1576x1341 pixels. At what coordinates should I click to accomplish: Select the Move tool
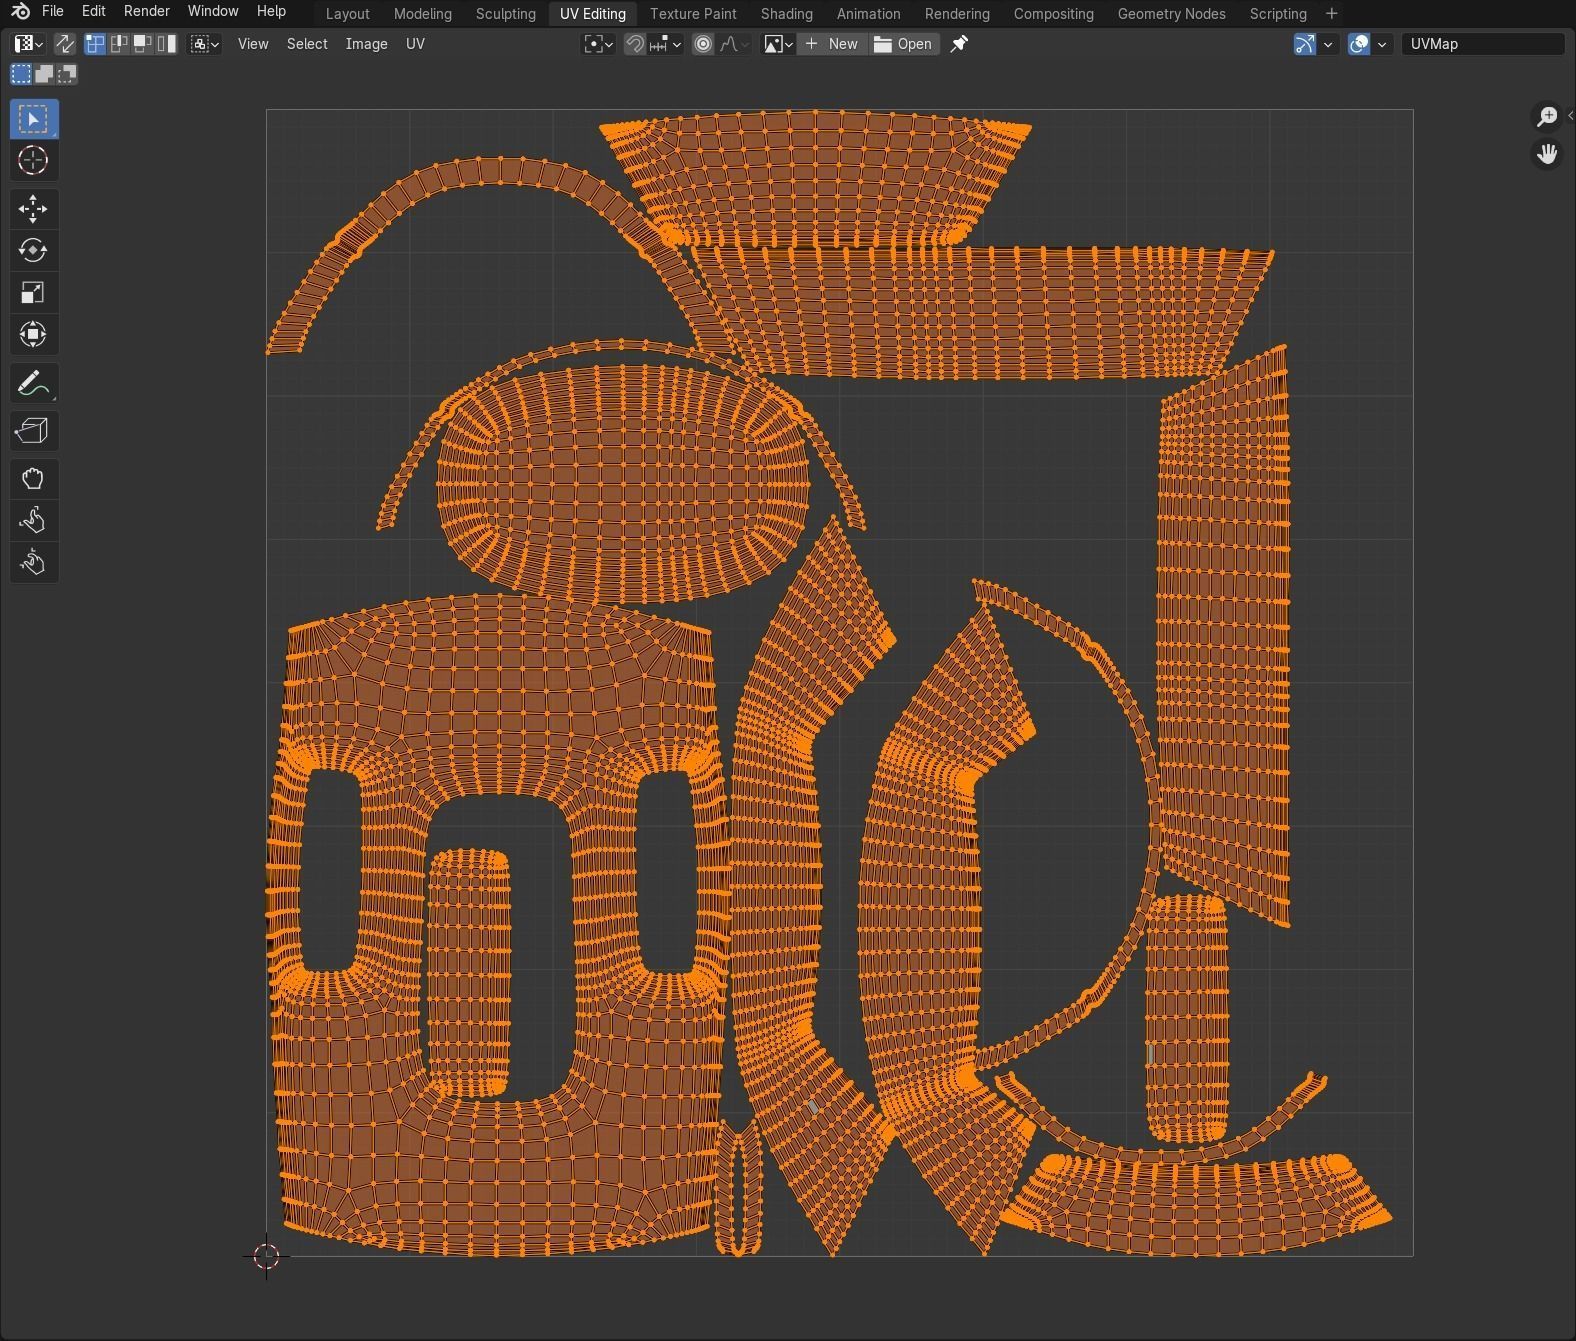click(x=33, y=209)
